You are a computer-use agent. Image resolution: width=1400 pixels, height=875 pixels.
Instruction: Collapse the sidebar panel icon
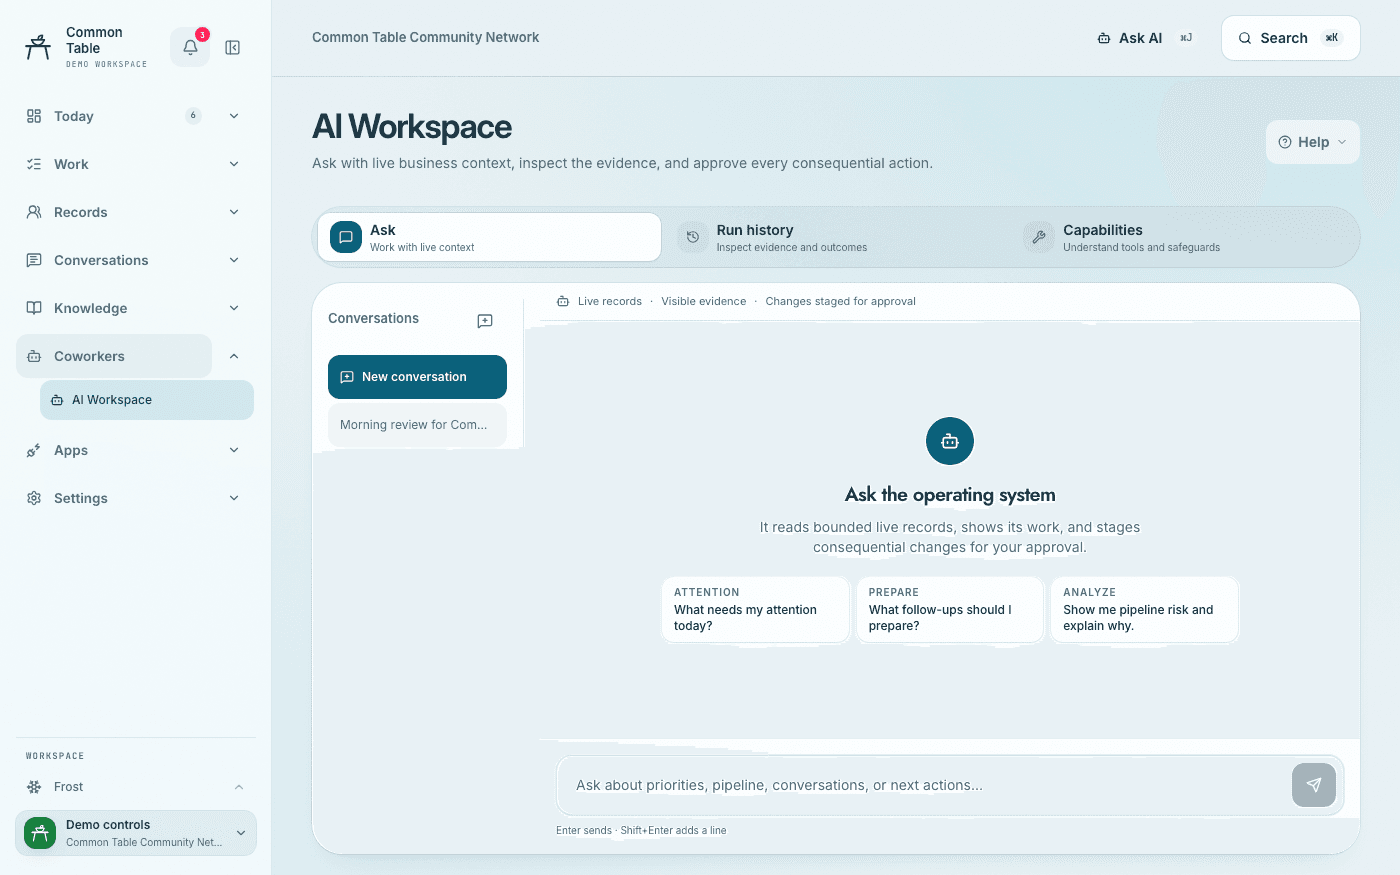click(x=233, y=47)
